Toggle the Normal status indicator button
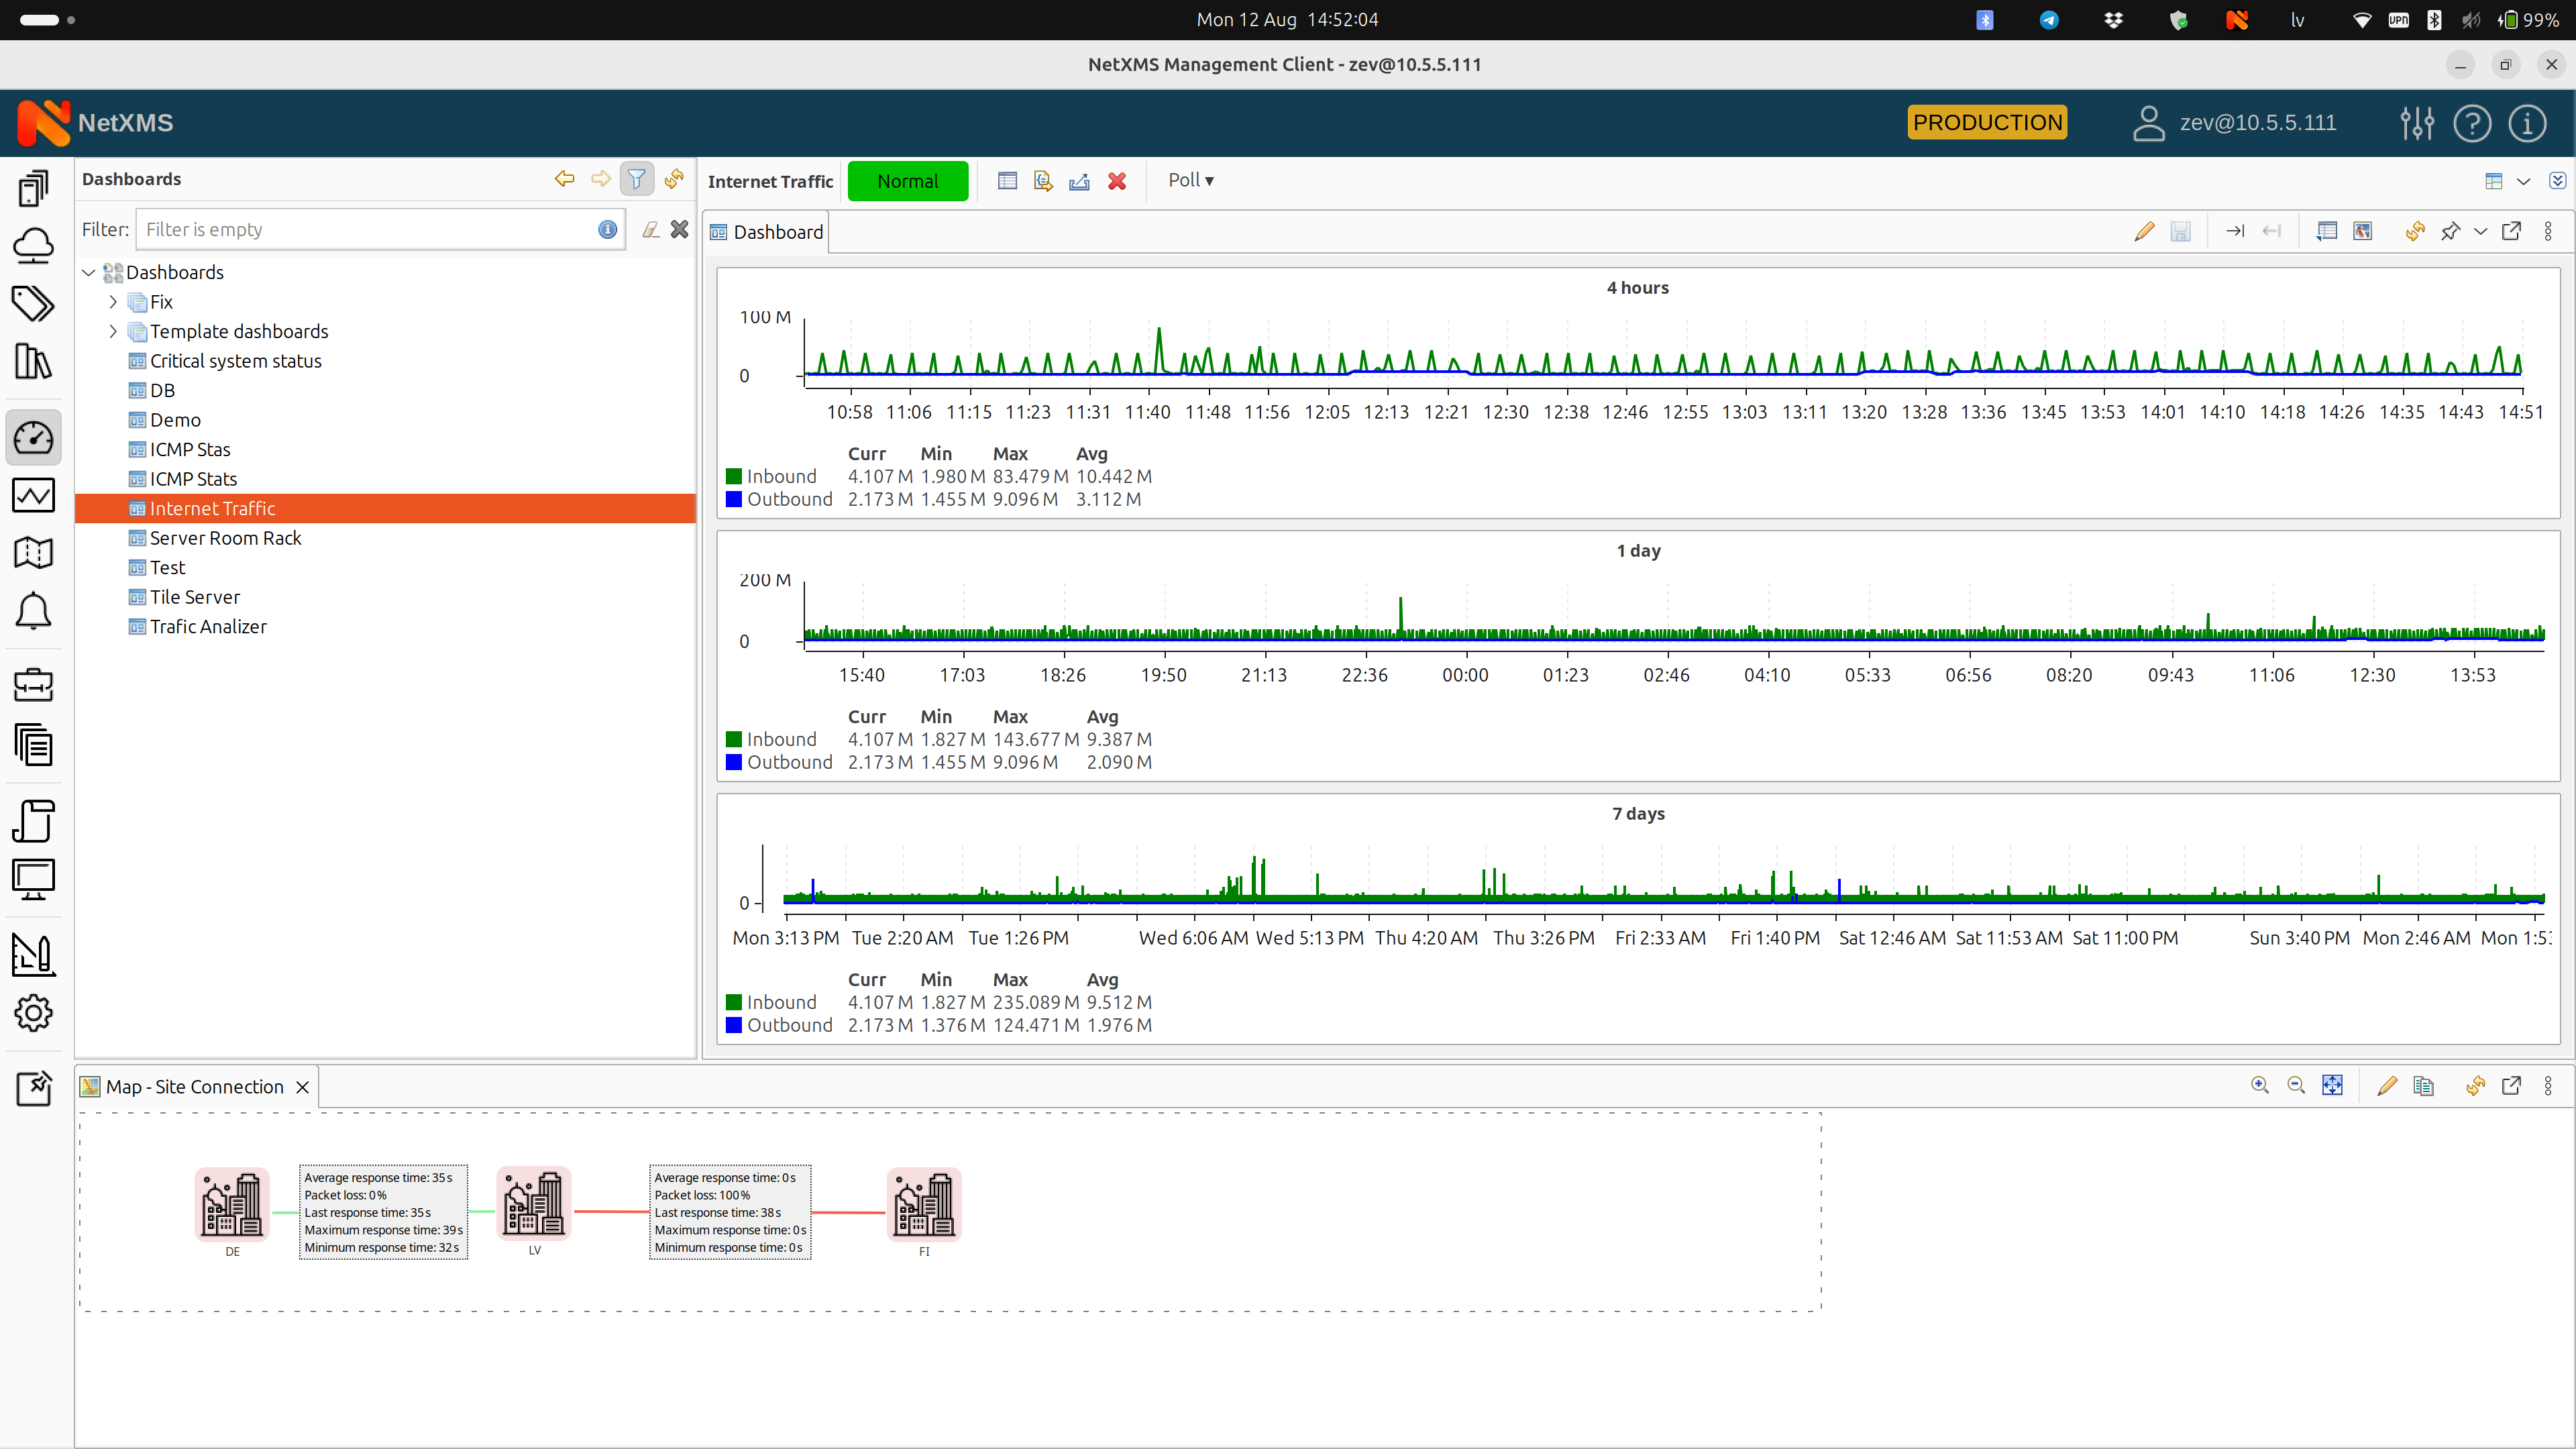Viewport: 2576px width, 1449px height. [908, 178]
